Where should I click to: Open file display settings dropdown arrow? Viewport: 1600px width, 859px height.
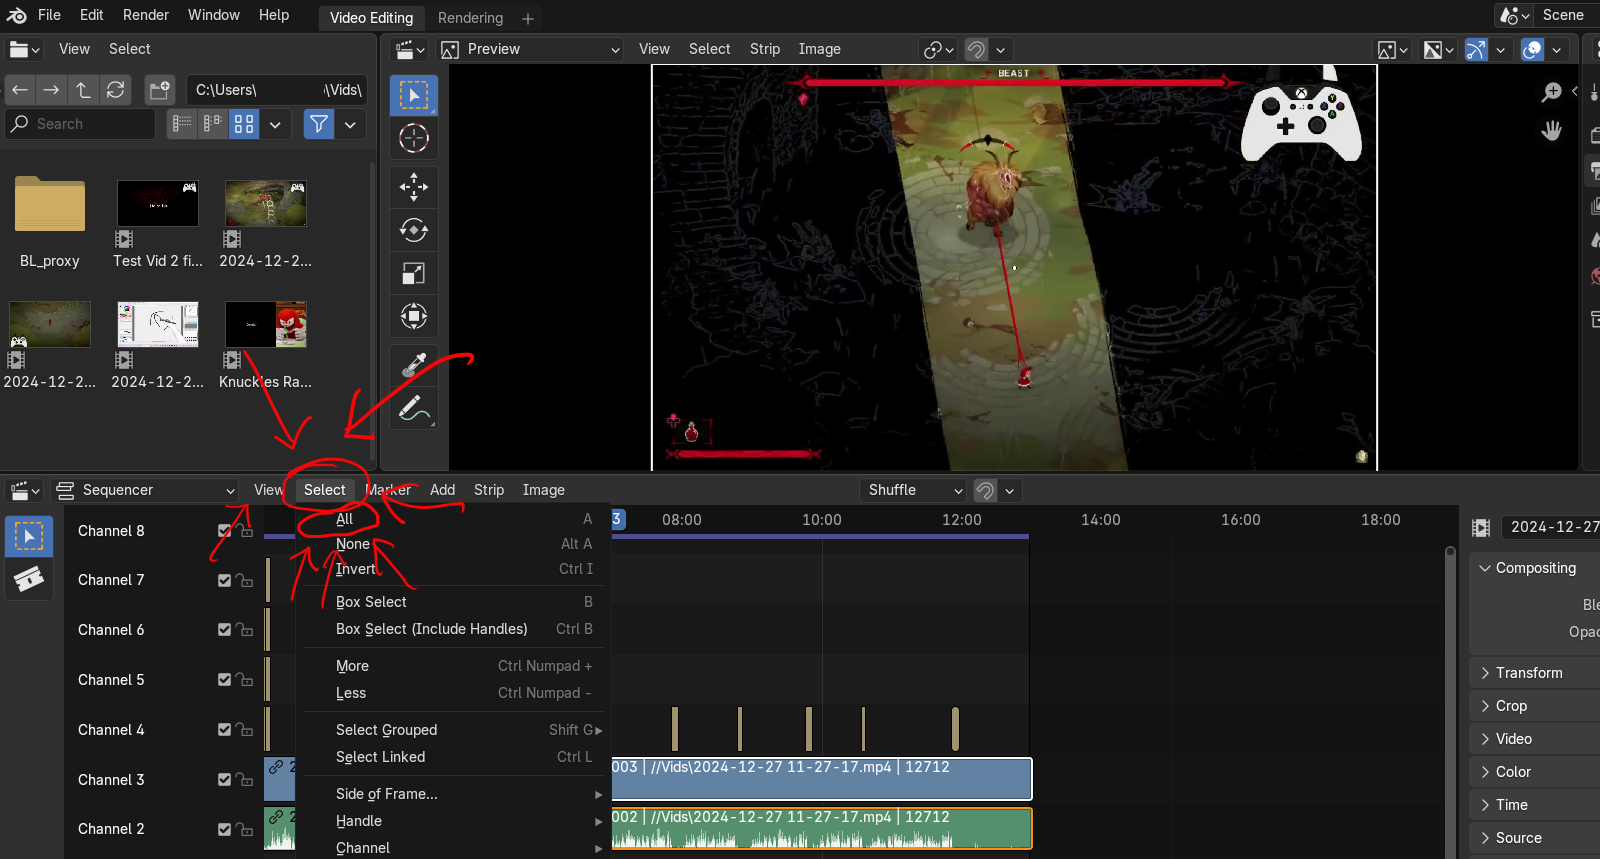coord(275,124)
